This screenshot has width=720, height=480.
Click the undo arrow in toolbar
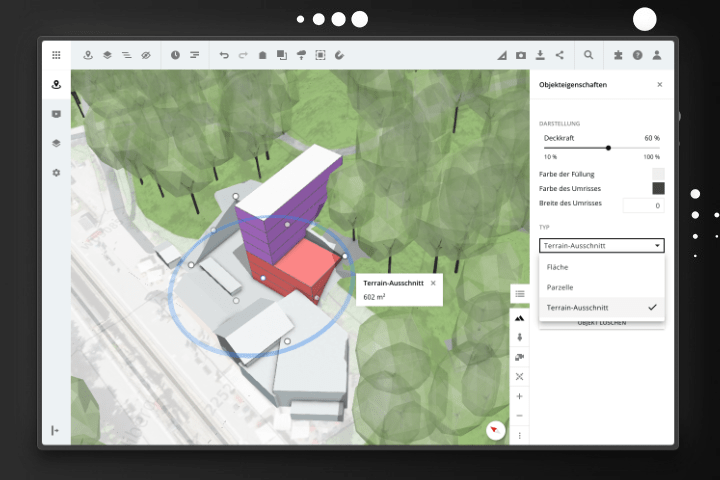coord(224,55)
